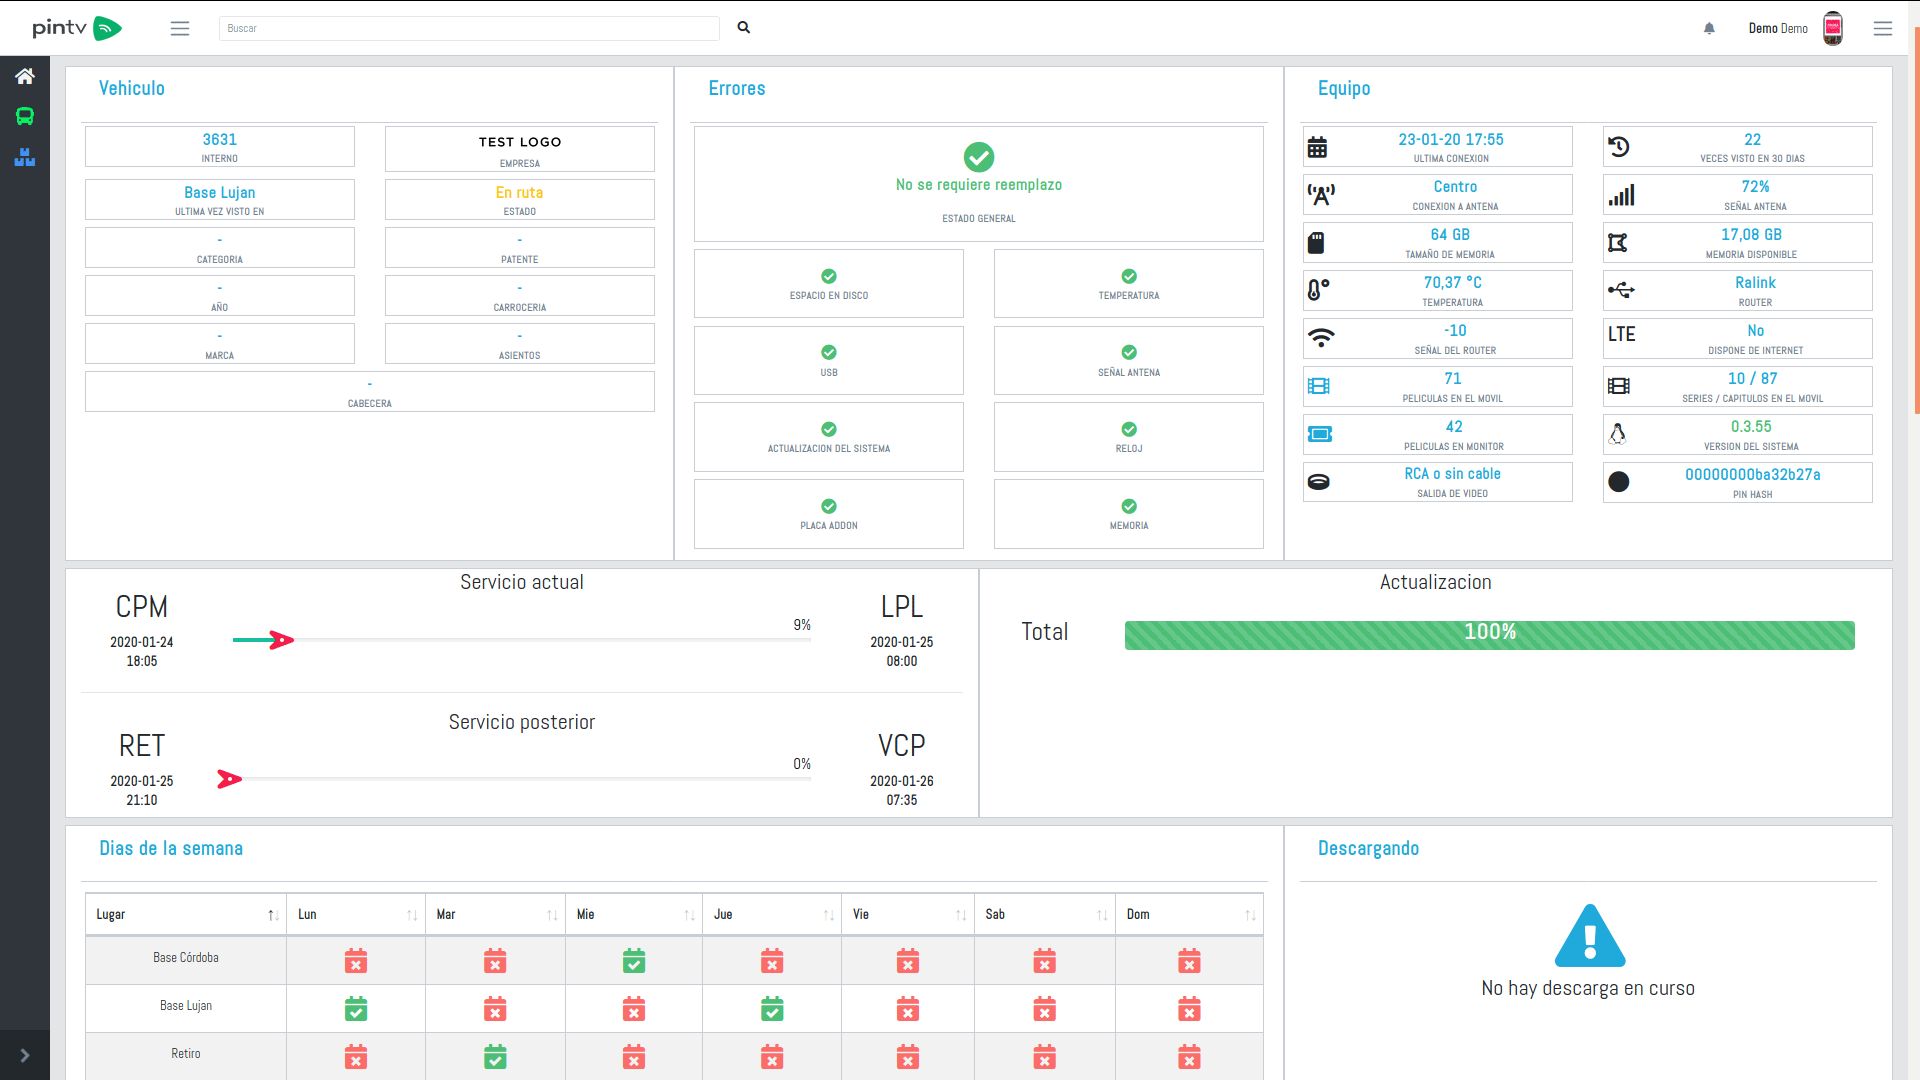Open the right-side hamburger menu
1920x1080 pixels.
(x=1882, y=29)
